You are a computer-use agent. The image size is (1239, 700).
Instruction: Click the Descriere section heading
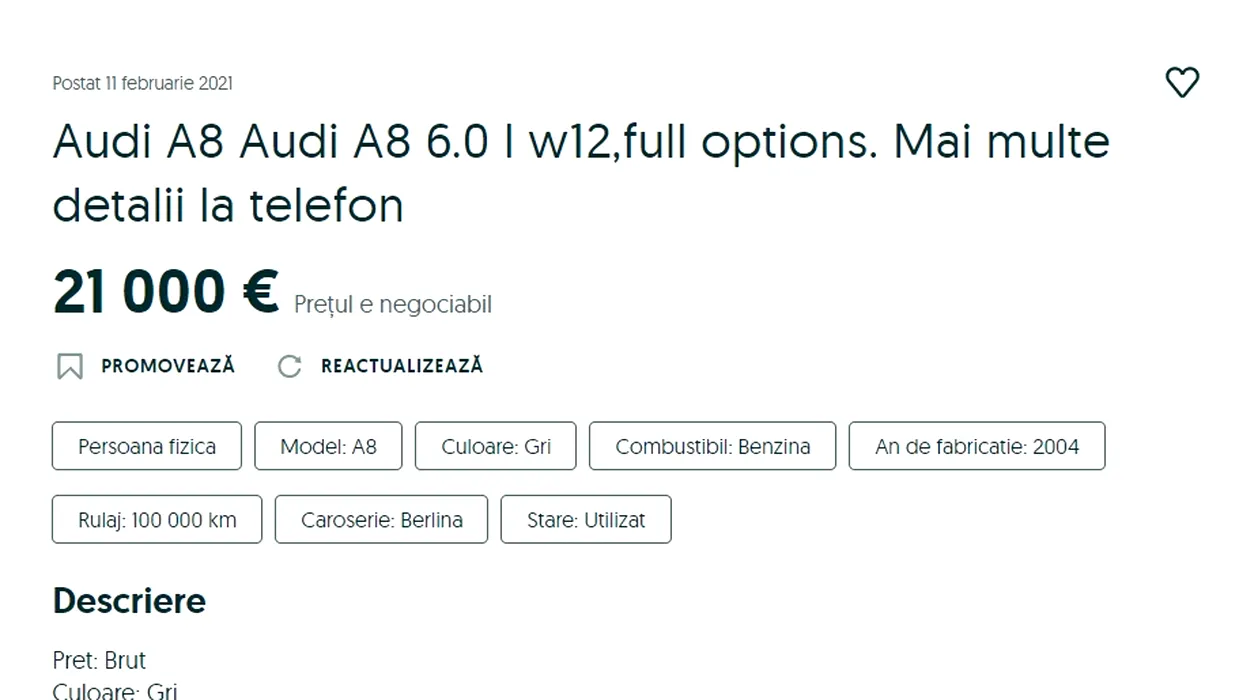tap(129, 601)
